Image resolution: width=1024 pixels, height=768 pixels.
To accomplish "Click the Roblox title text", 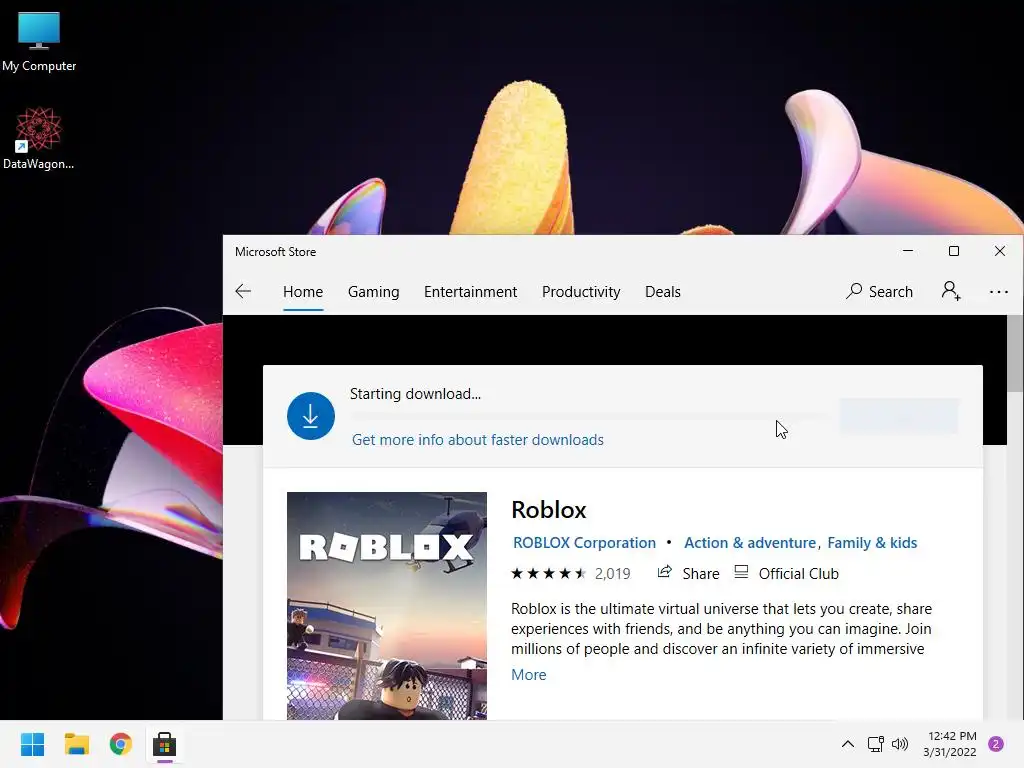I will click(x=549, y=510).
